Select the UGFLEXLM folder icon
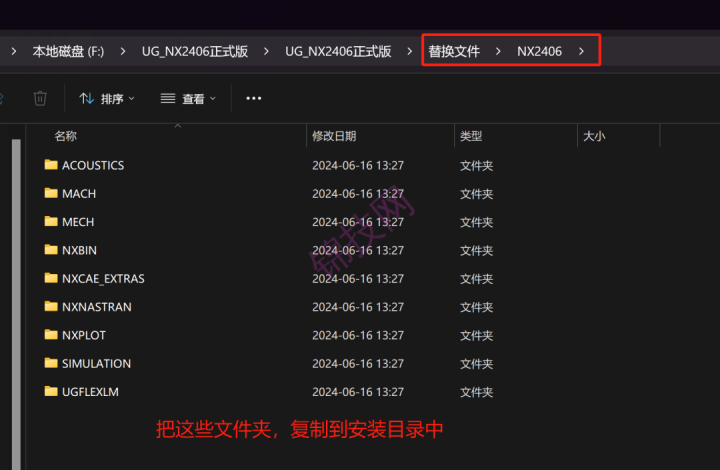720x470 pixels. [x=51, y=391]
